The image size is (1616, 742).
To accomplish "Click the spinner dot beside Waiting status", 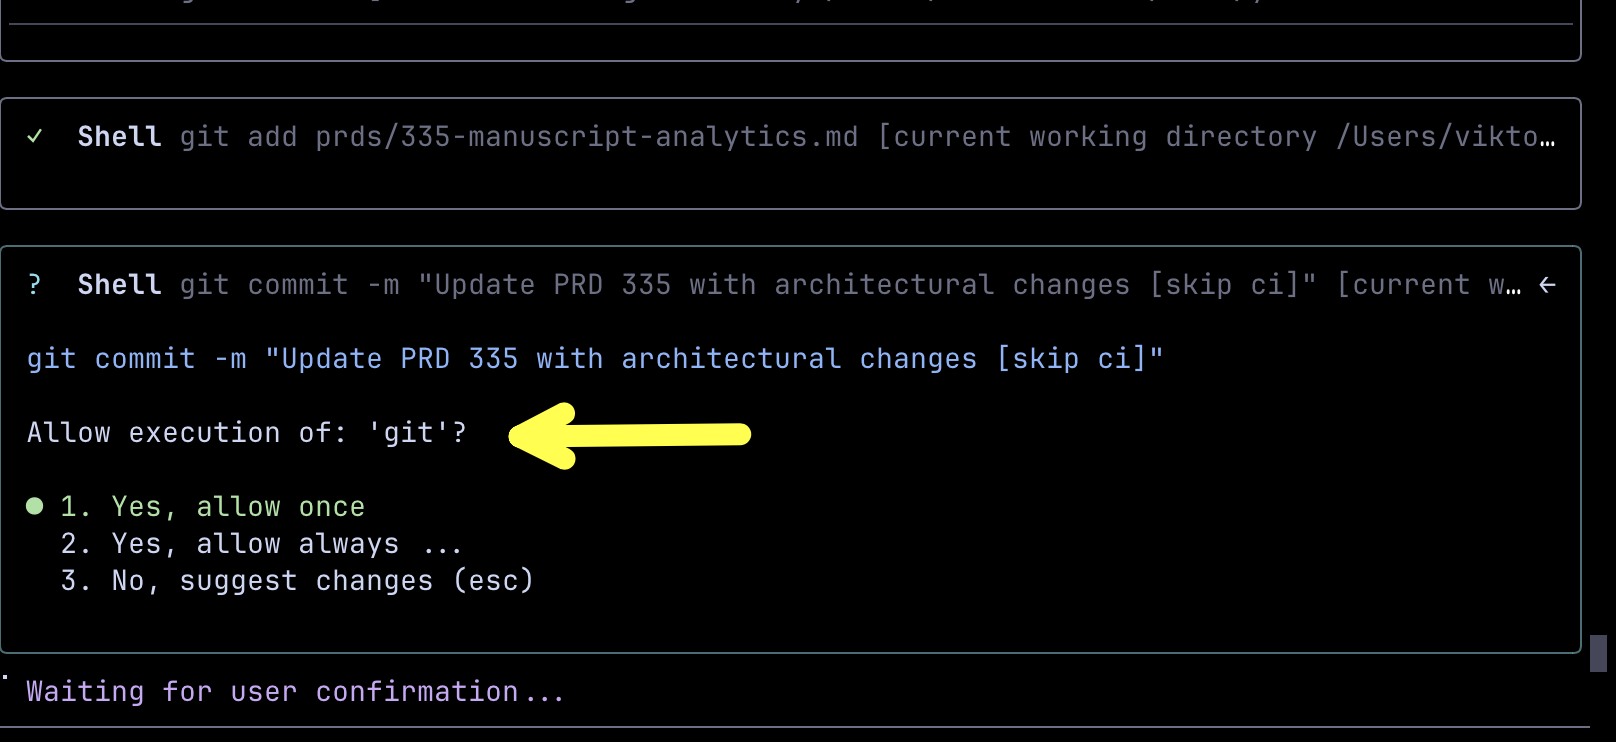I will (5, 677).
